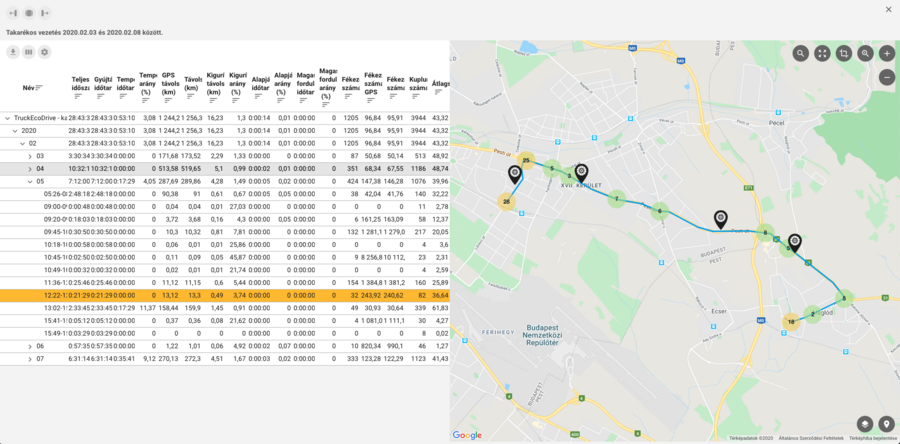Open the table settings gear icon

[44, 52]
